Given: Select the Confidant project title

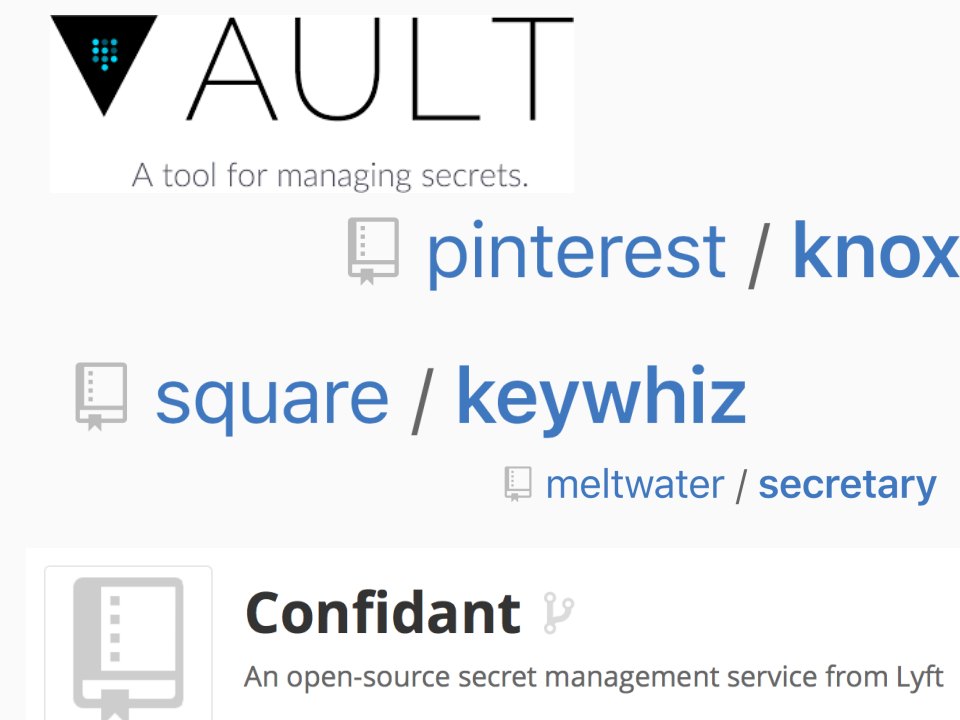Looking at the screenshot, I should (383, 612).
